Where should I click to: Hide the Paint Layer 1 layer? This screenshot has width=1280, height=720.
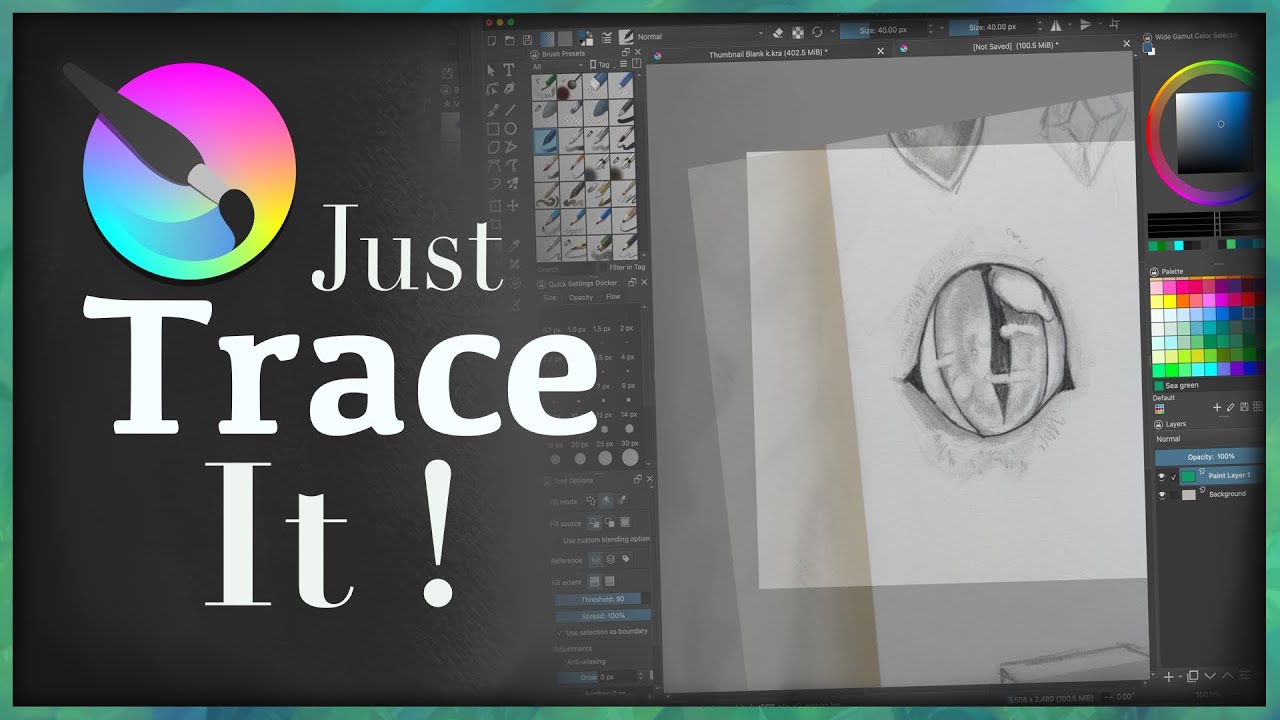1161,477
